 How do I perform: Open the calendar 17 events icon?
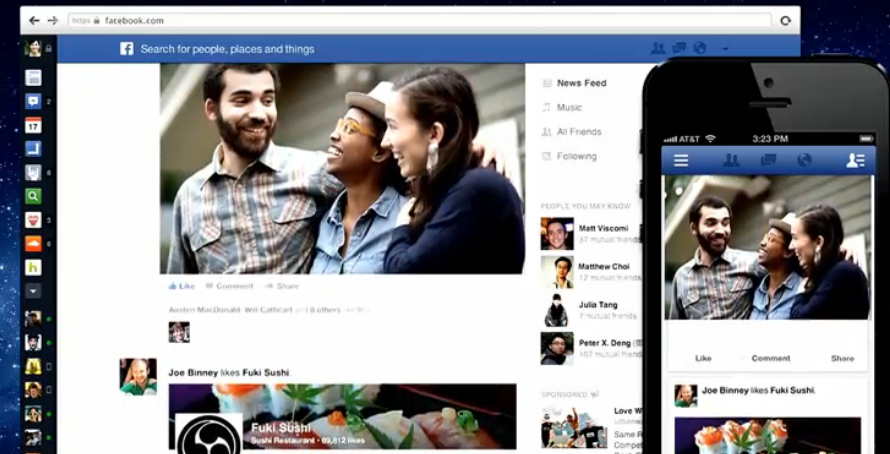click(33, 125)
